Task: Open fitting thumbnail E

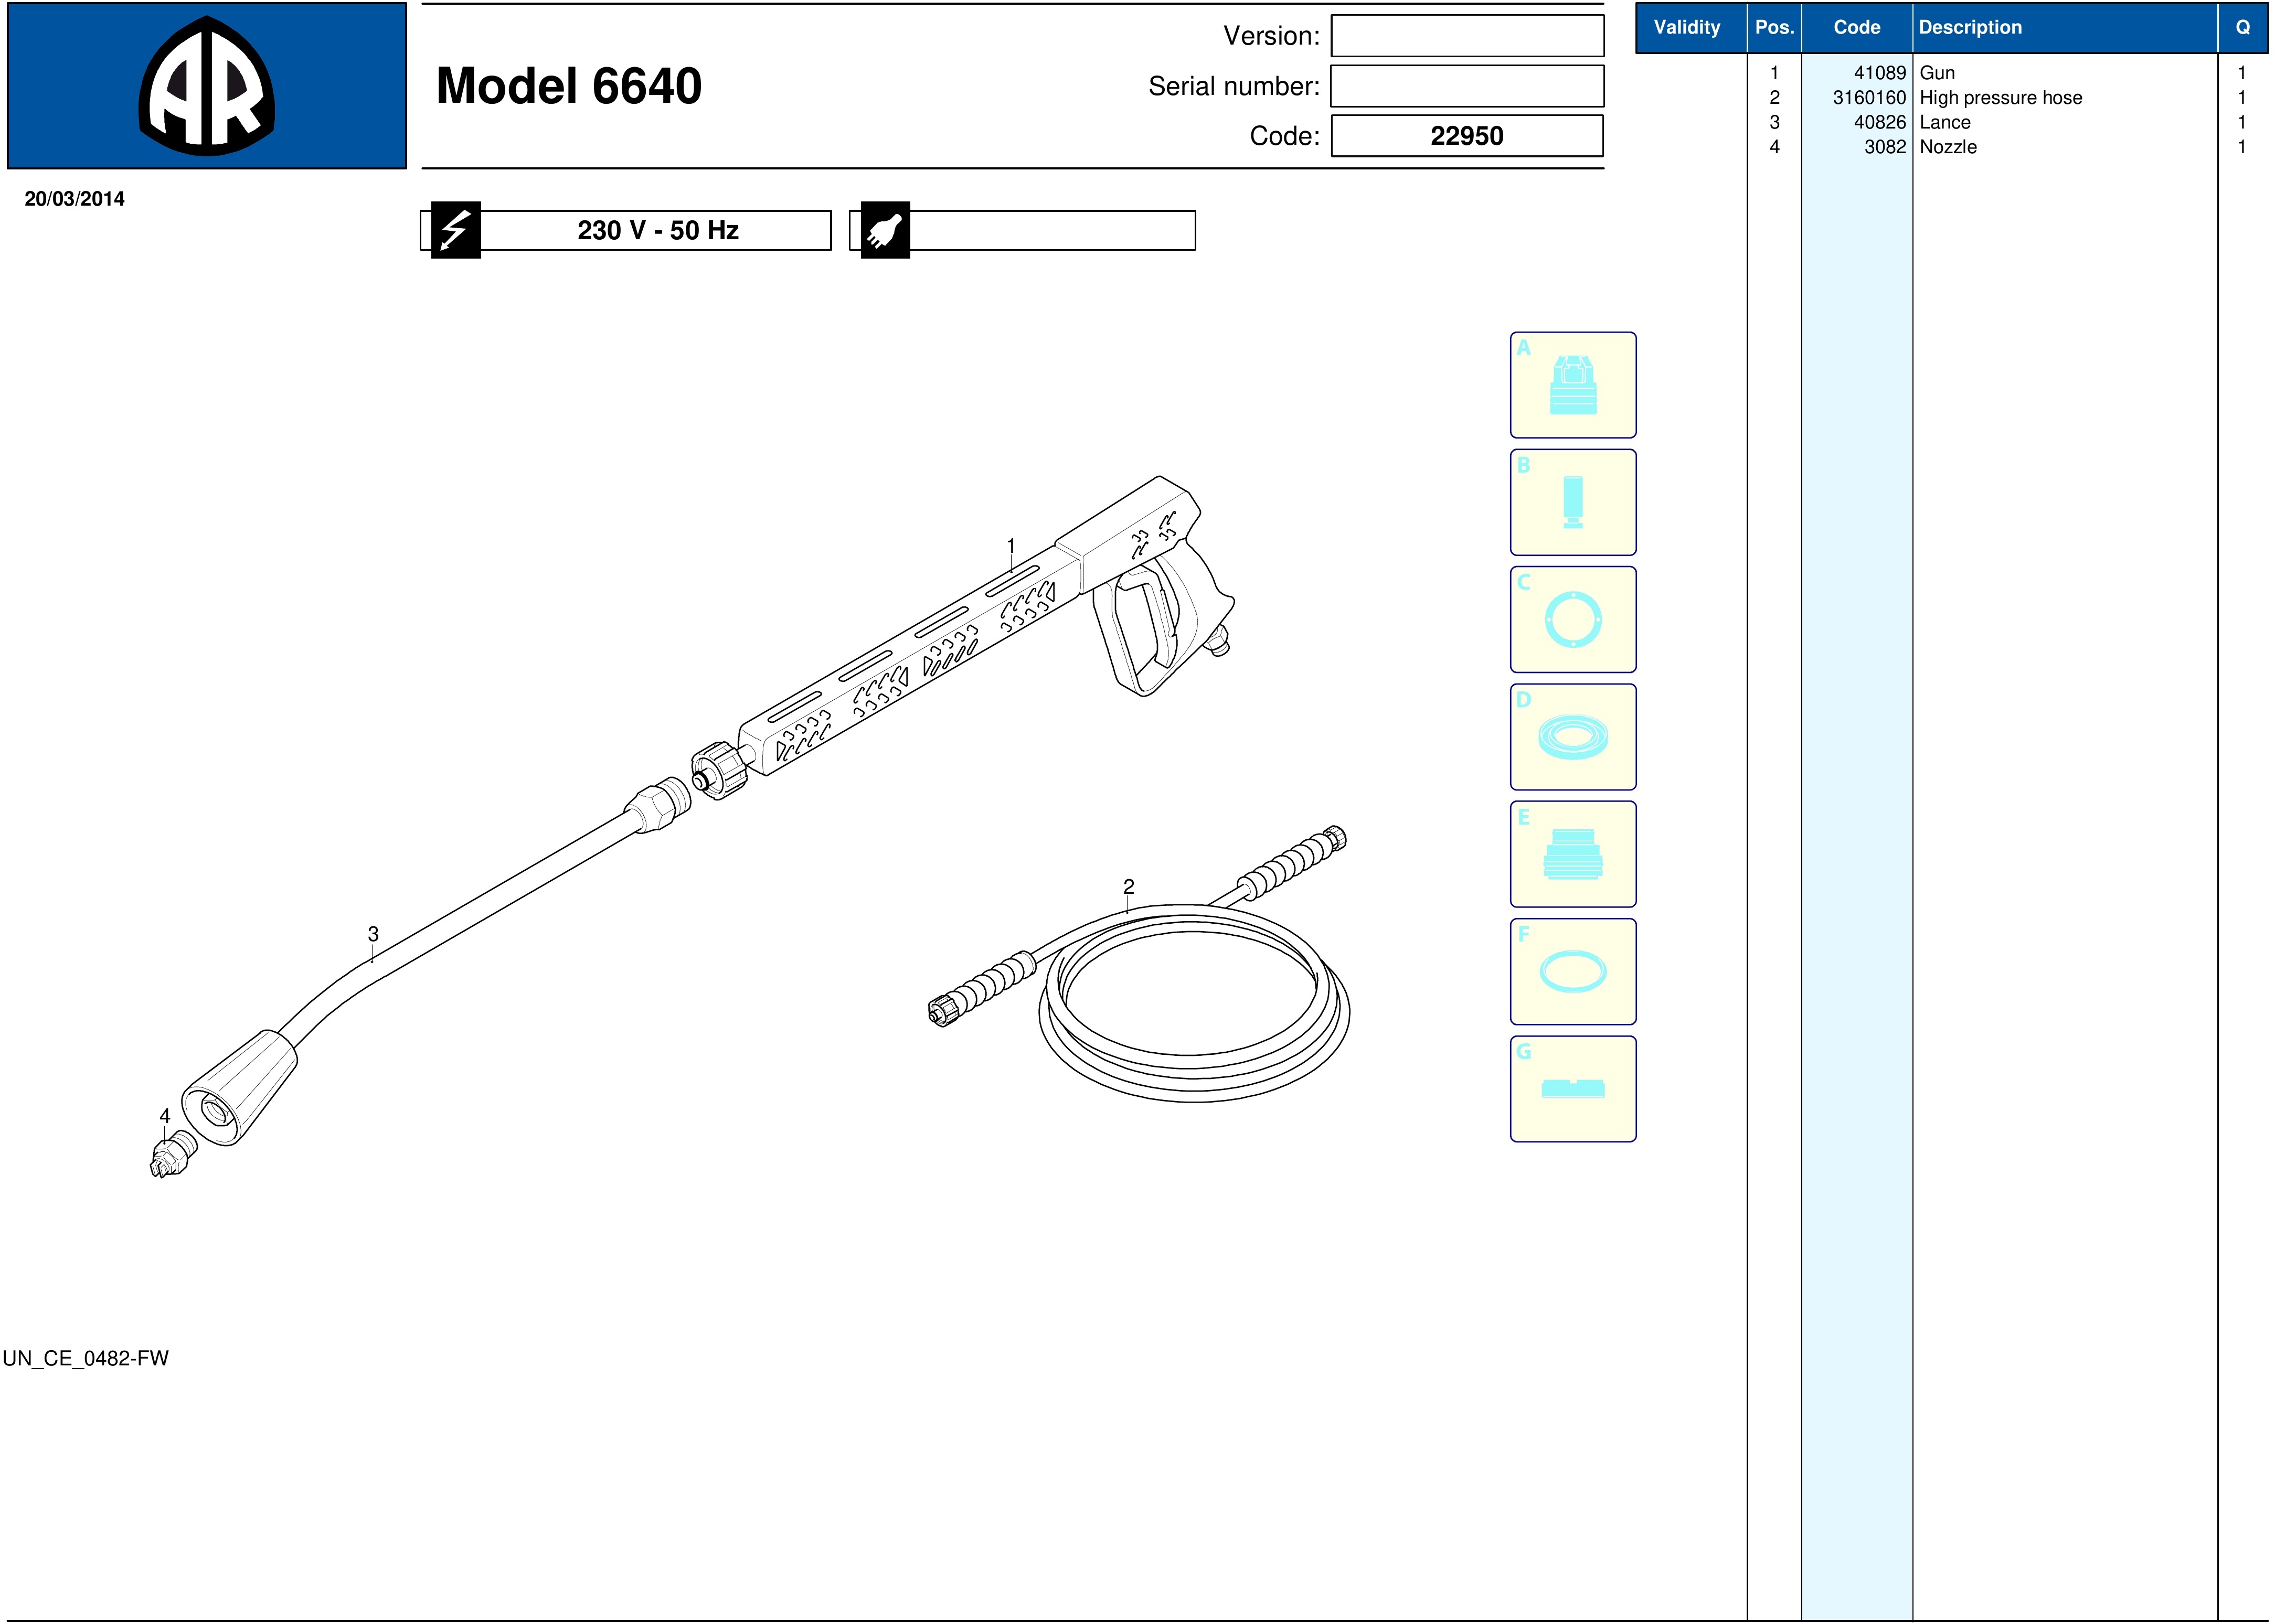Action: coord(1572,854)
